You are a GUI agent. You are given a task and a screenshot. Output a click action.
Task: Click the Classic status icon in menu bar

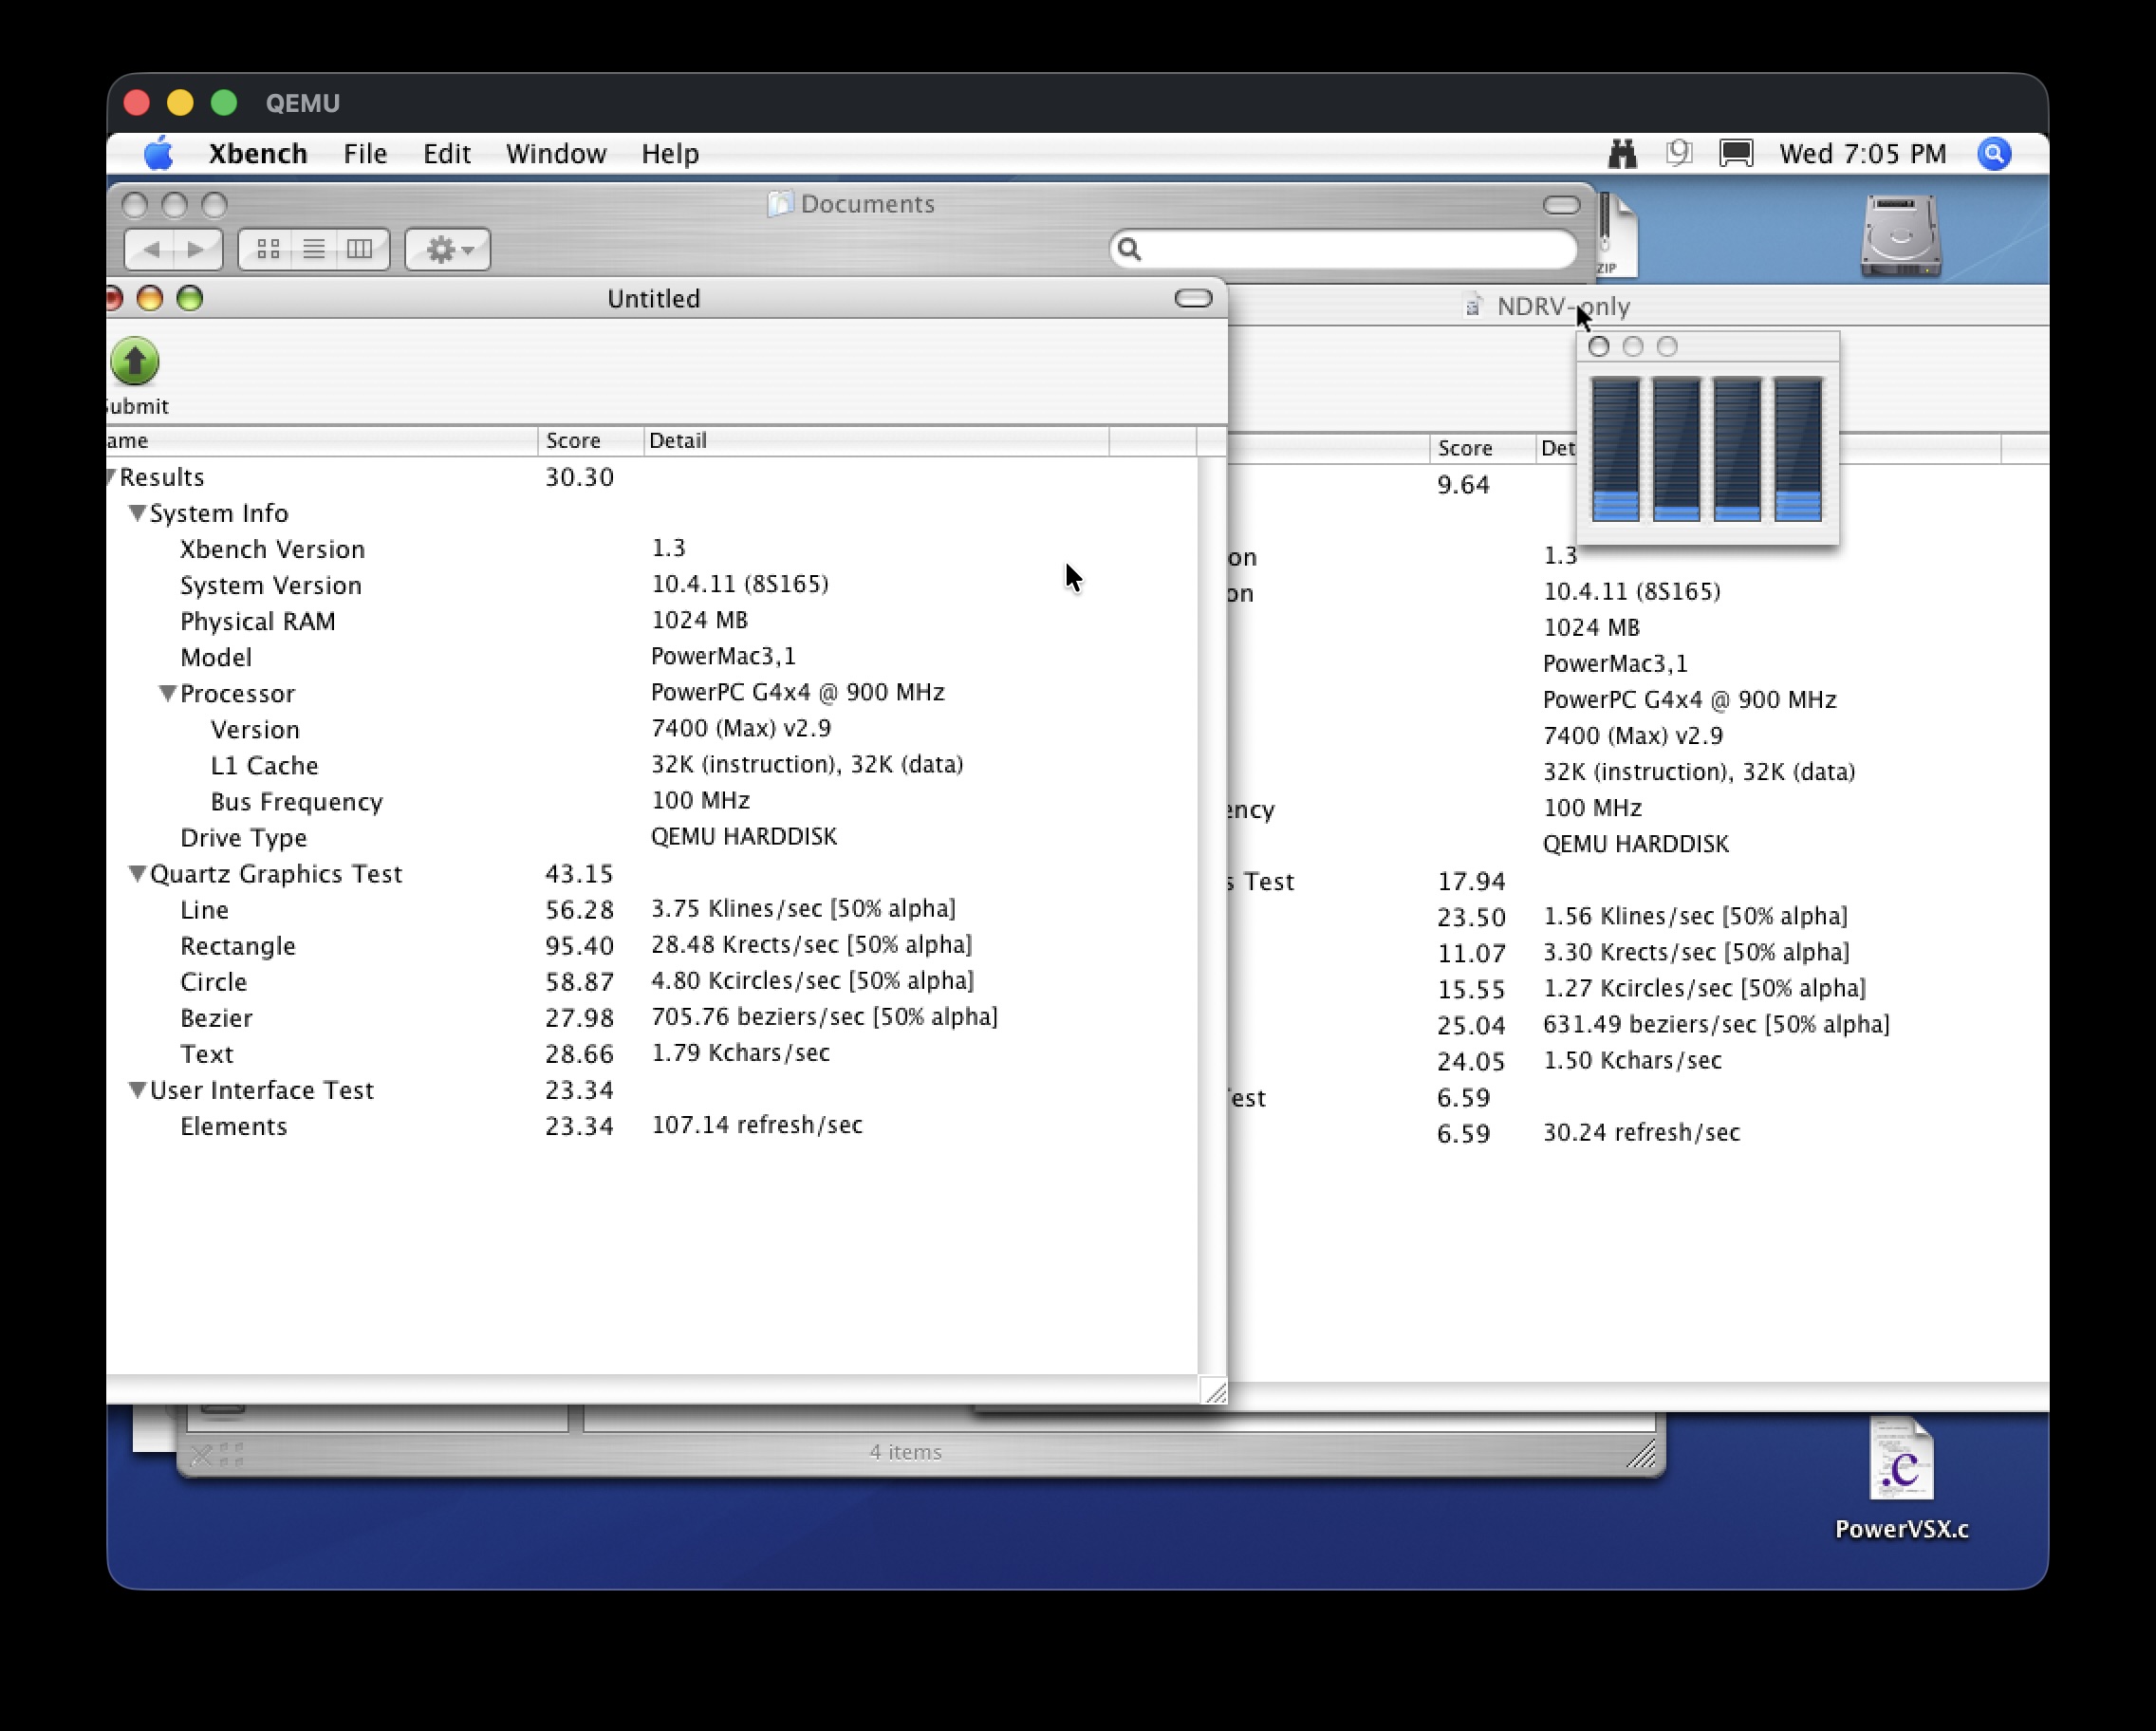click(x=1679, y=154)
